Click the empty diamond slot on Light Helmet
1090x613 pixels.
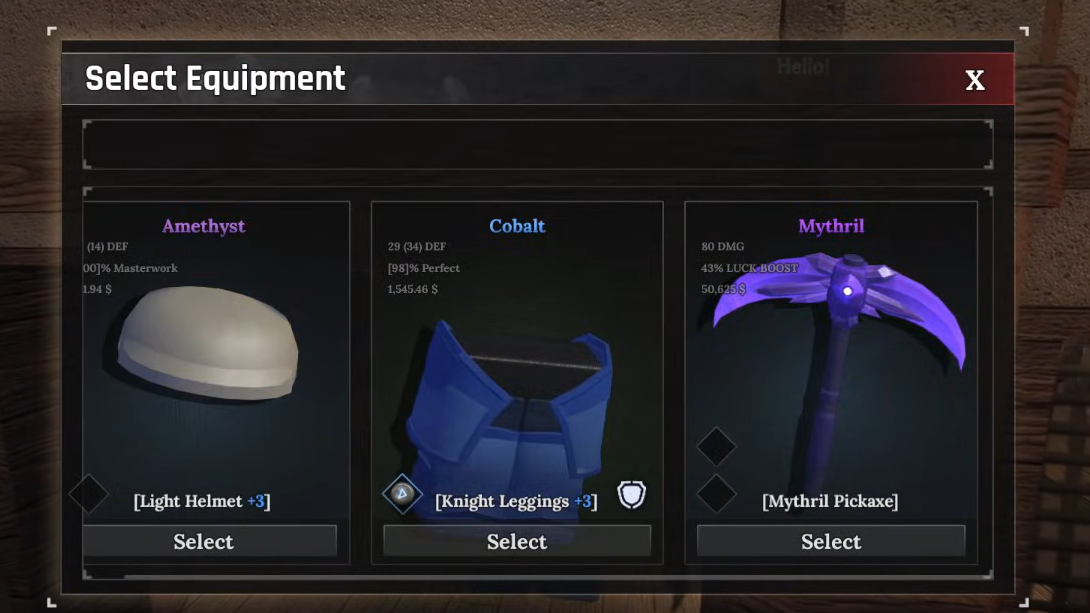pyautogui.click(x=88, y=494)
